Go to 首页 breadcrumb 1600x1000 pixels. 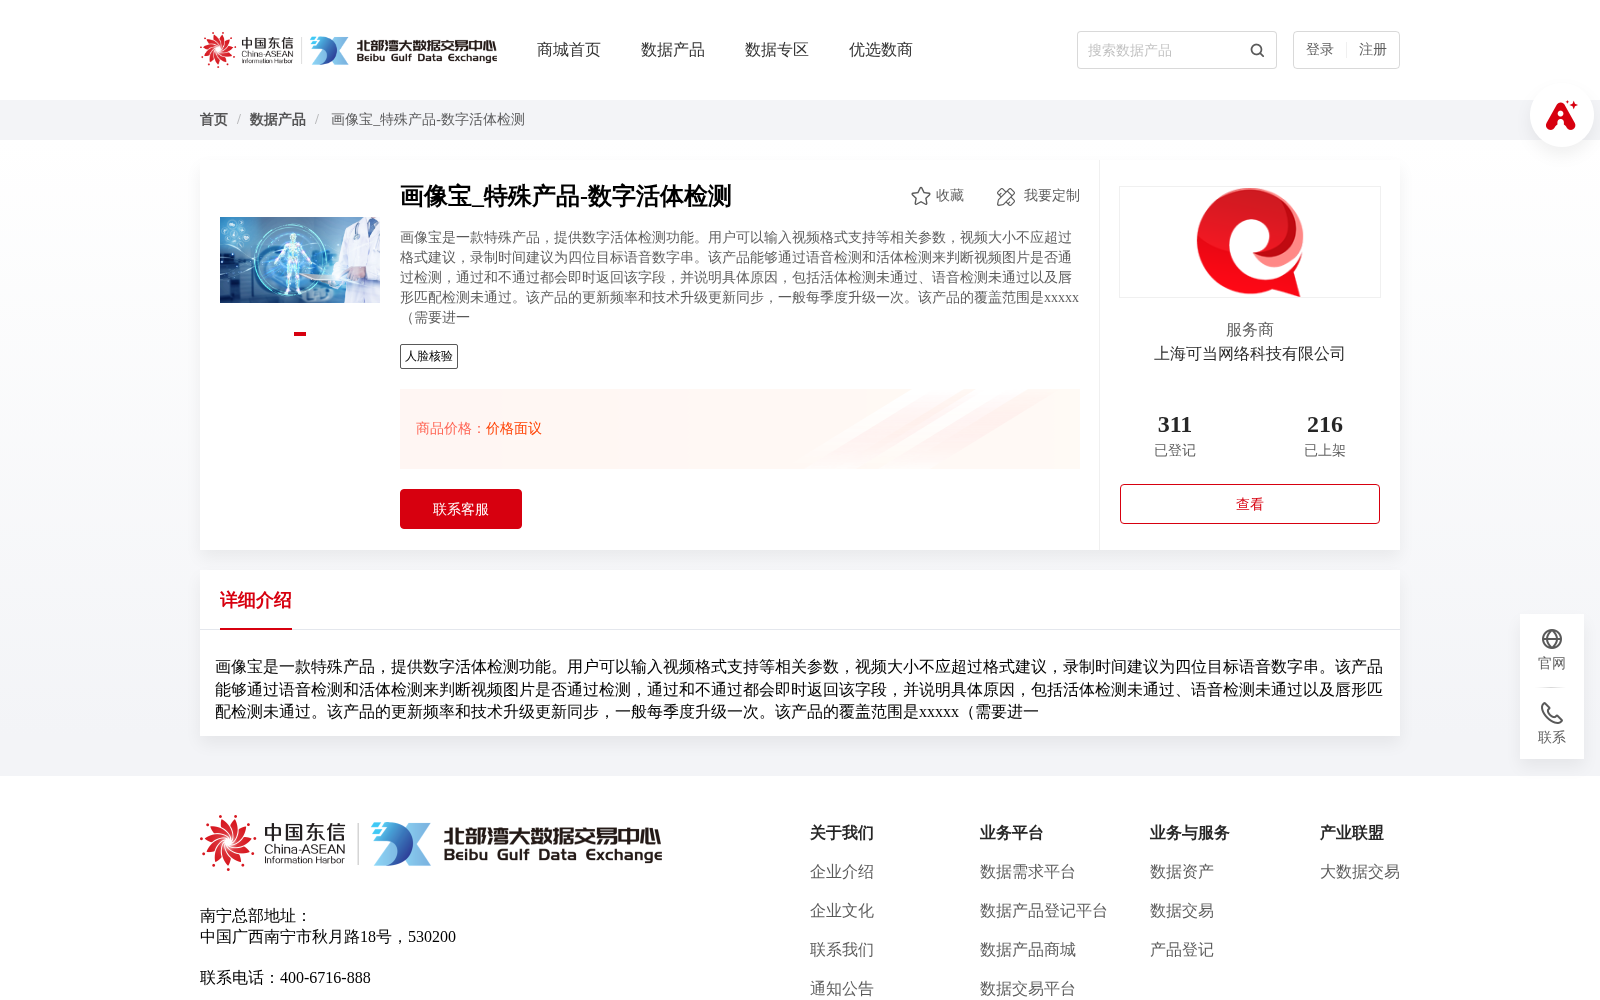[x=214, y=120]
